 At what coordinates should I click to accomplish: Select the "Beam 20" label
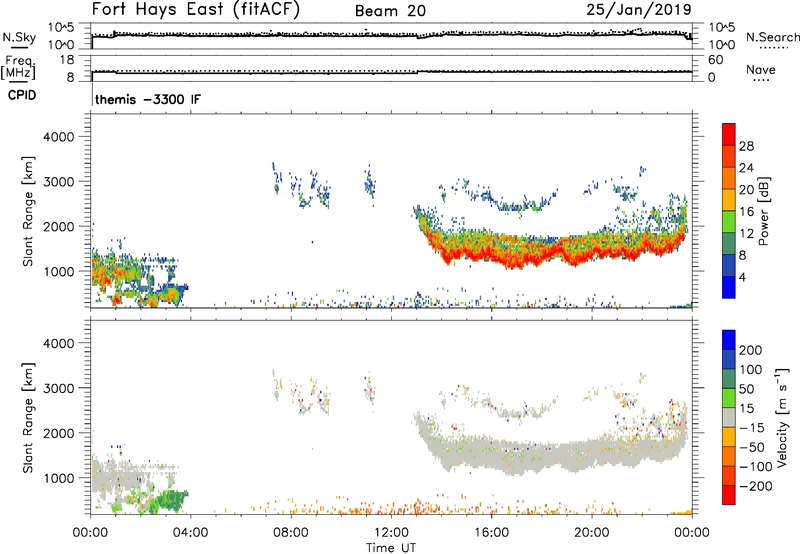pos(390,11)
